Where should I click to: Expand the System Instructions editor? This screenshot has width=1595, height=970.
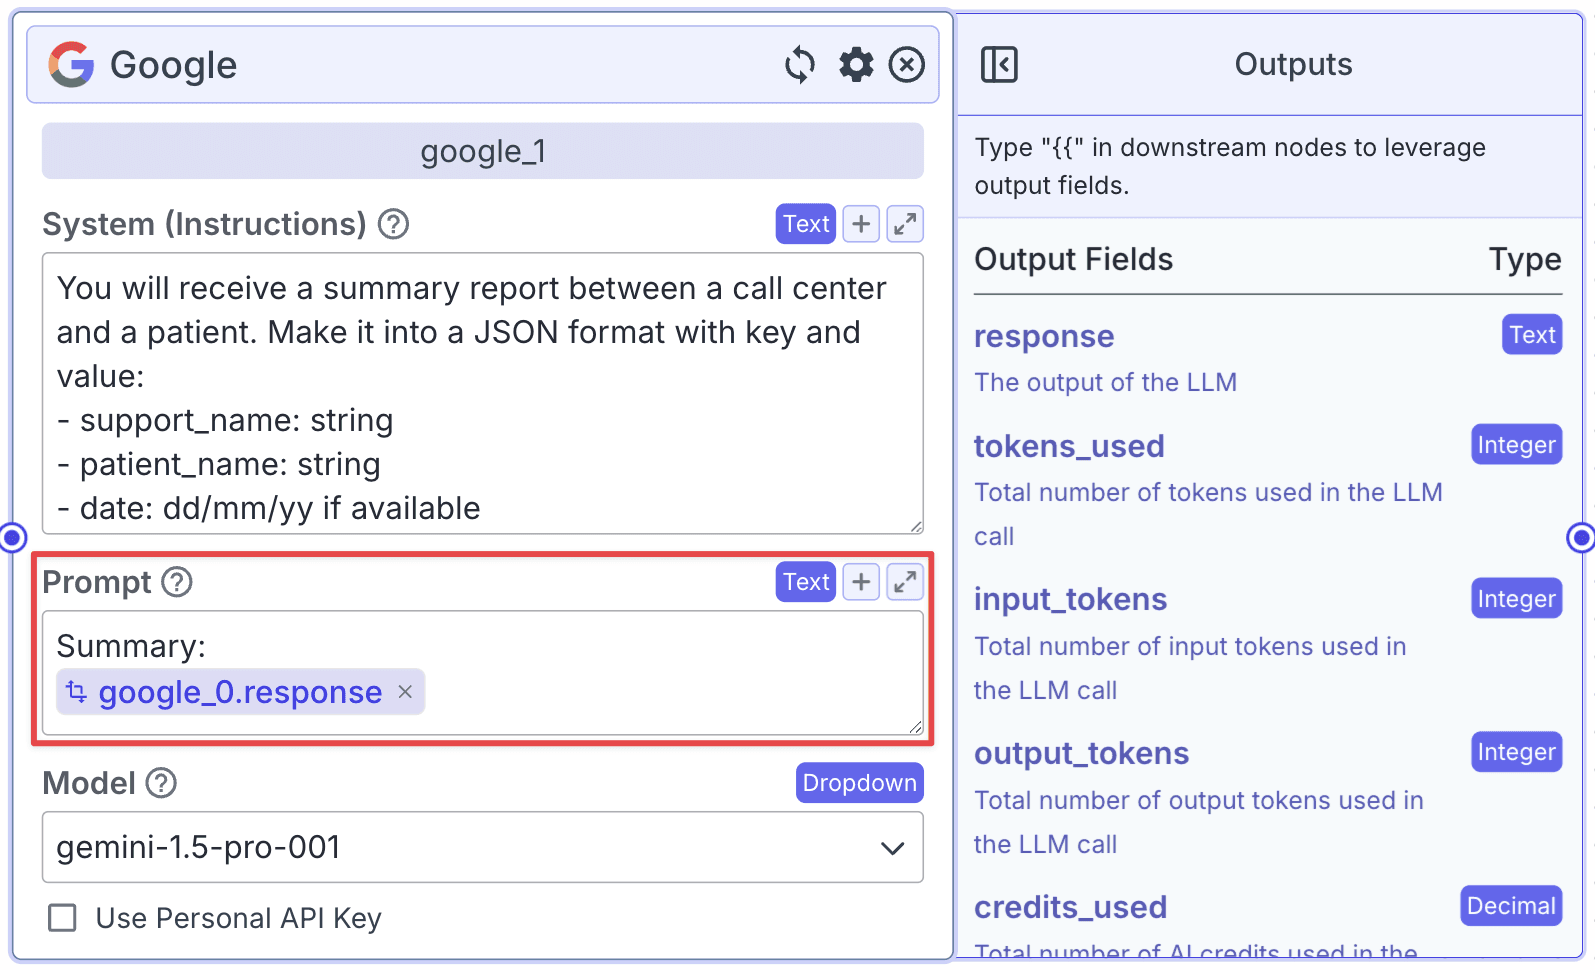[x=905, y=224]
